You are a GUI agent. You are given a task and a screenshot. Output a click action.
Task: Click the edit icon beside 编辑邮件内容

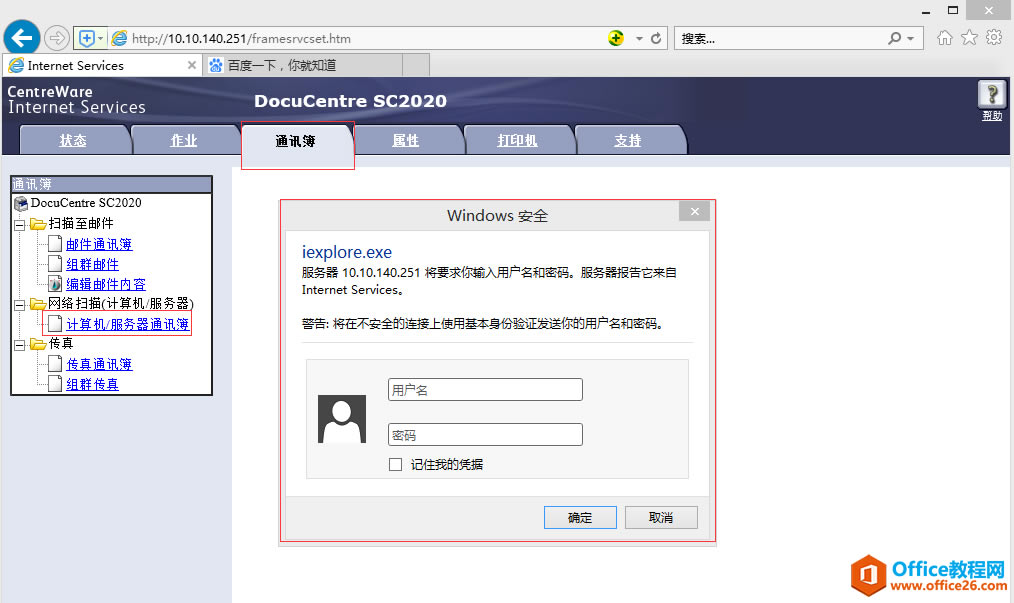pos(55,283)
